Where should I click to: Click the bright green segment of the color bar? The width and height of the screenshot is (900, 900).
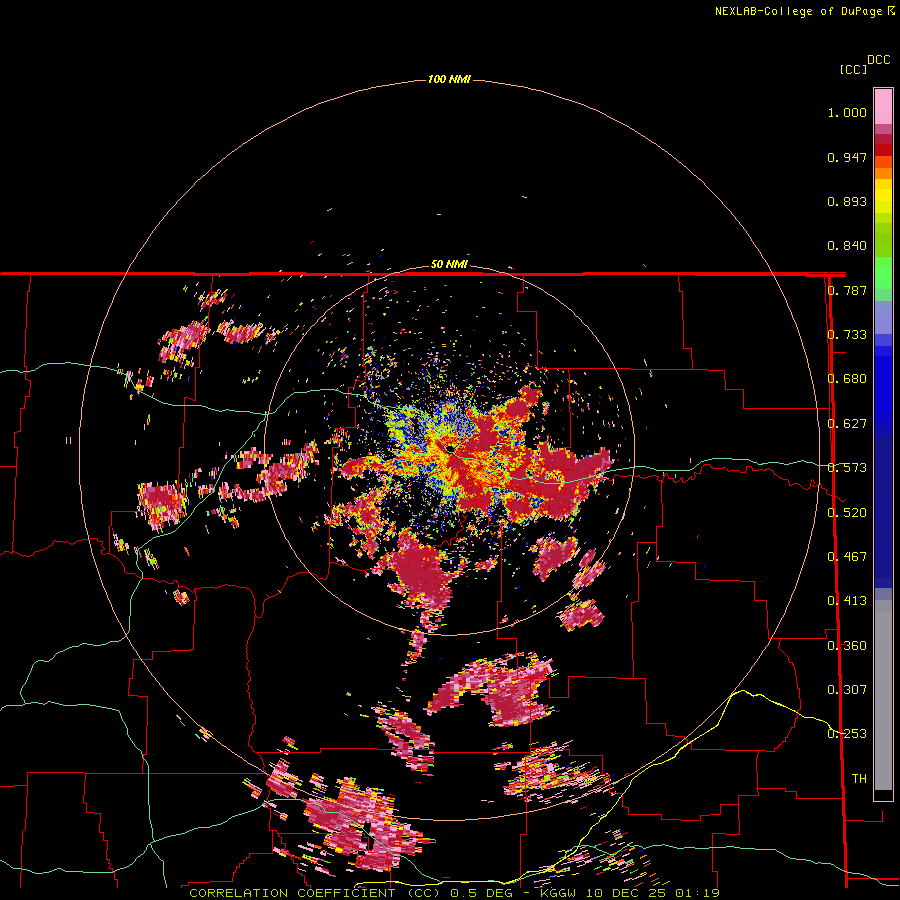883,273
